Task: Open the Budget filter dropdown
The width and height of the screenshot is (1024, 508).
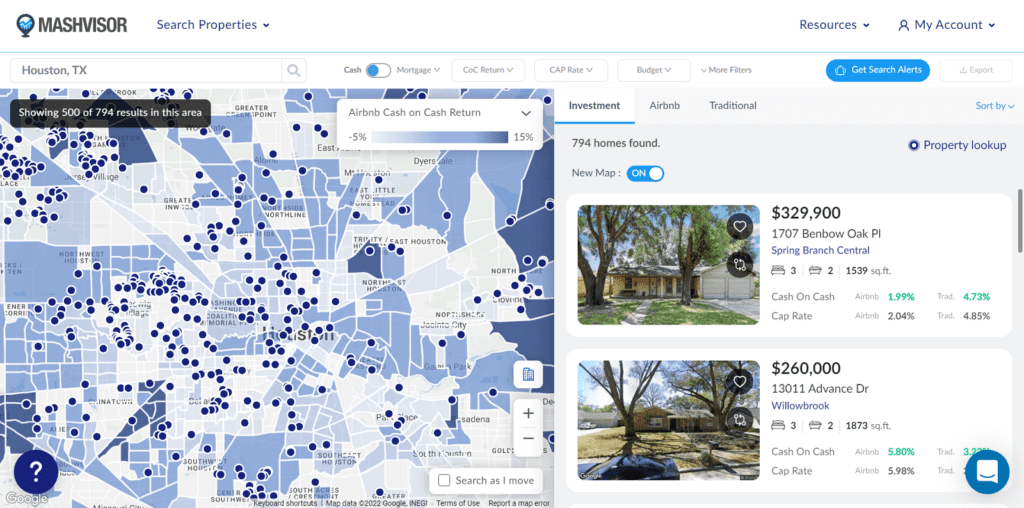Action: [654, 70]
